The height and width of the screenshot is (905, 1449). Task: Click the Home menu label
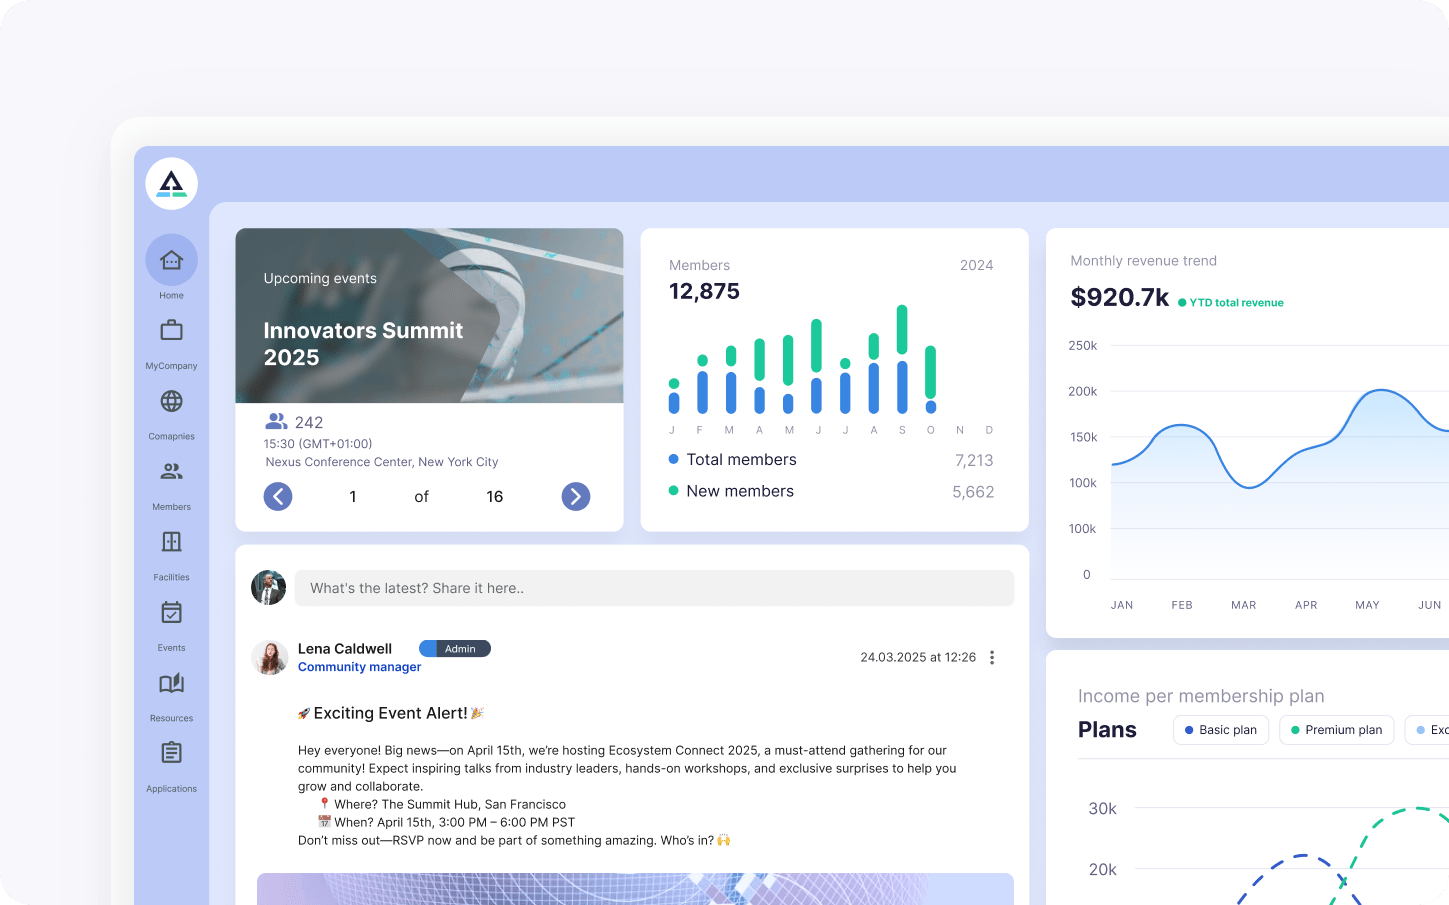[171, 296]
